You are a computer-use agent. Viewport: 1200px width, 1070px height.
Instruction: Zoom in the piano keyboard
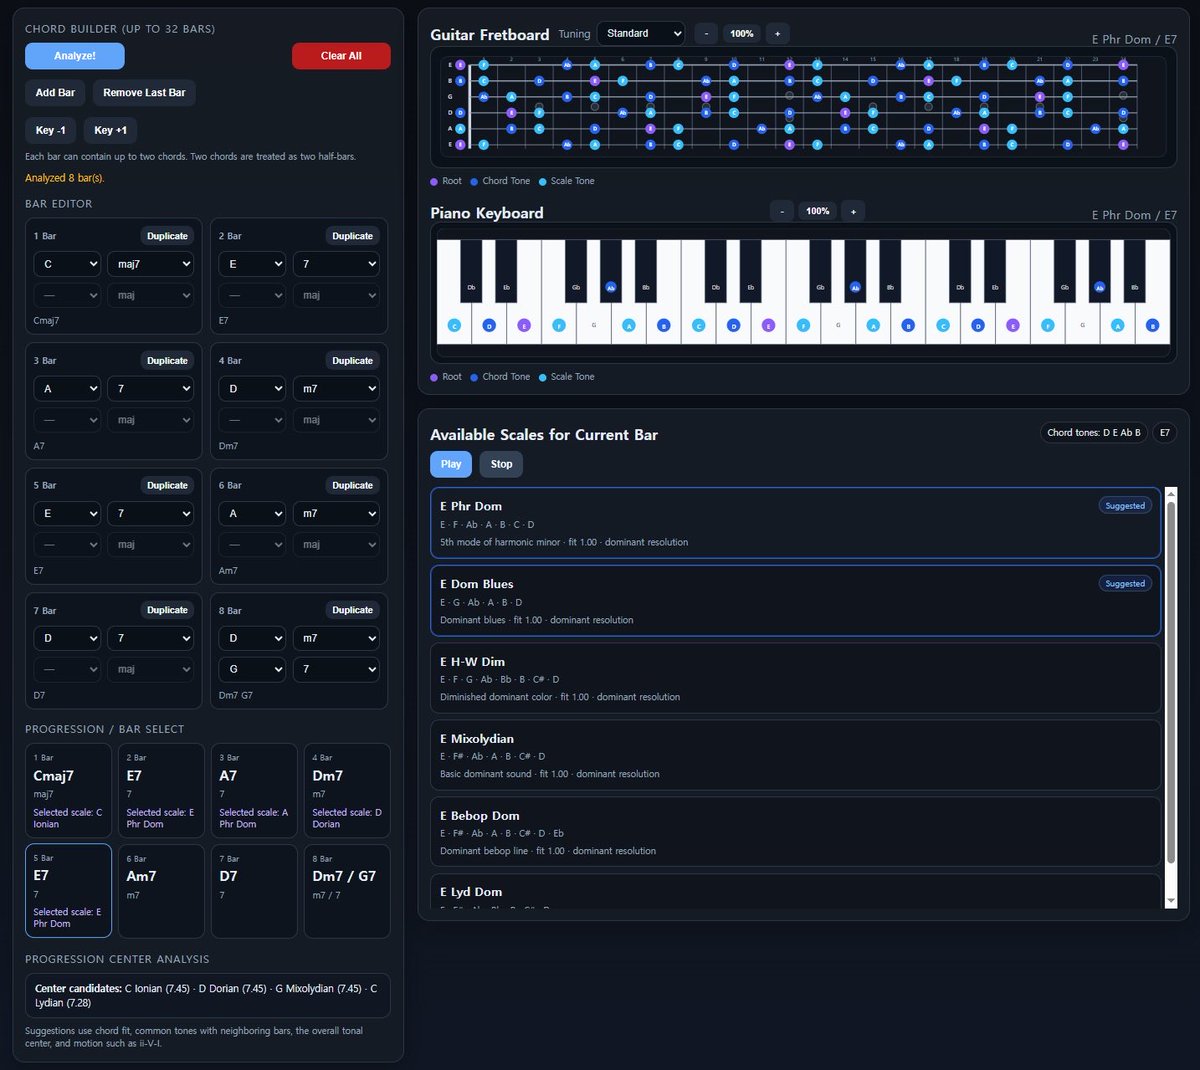(x=853, y=211)
